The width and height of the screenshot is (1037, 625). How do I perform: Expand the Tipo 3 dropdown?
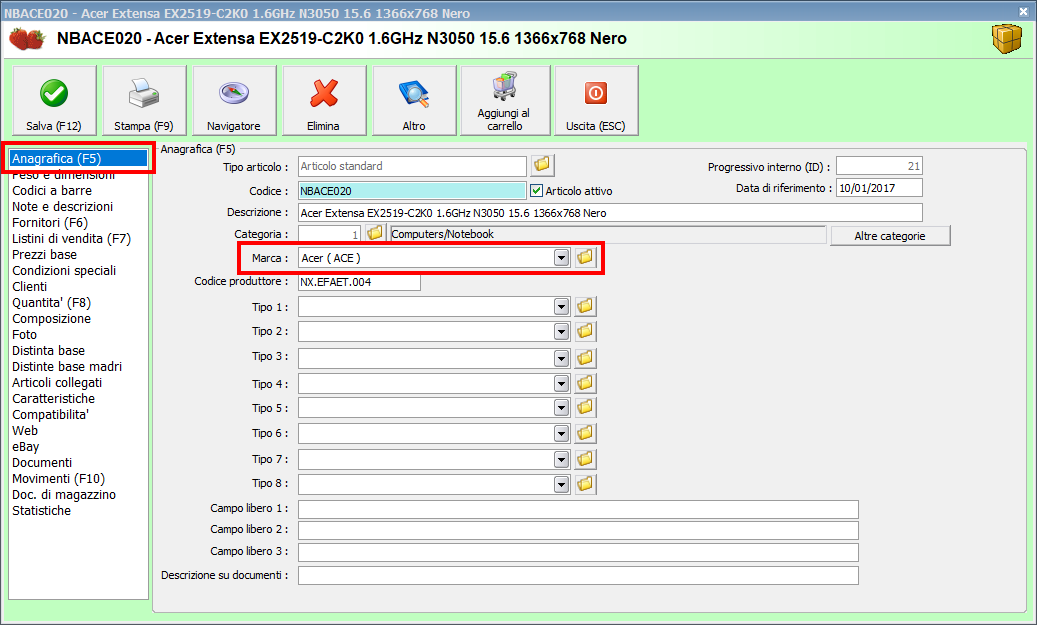[561, 358]
